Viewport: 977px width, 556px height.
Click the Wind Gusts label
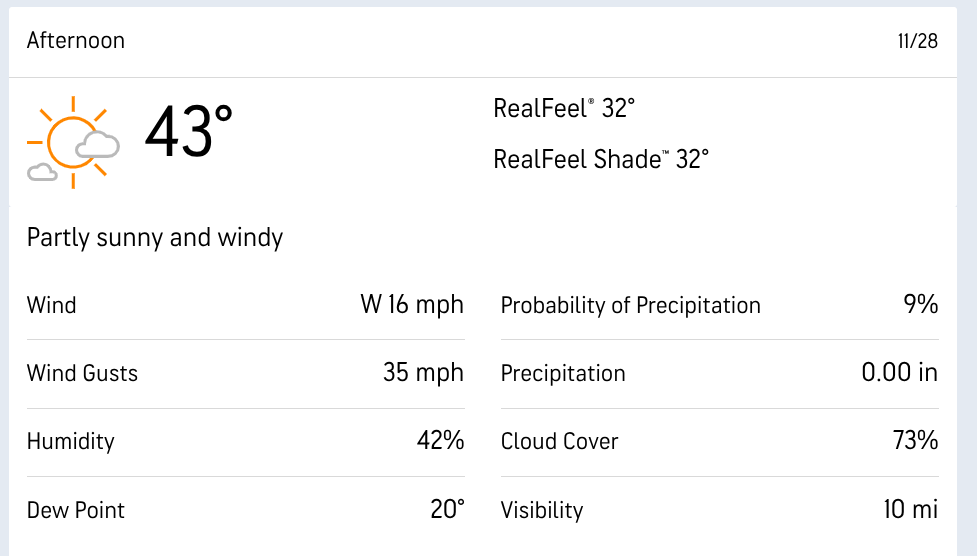click(82, 374)
